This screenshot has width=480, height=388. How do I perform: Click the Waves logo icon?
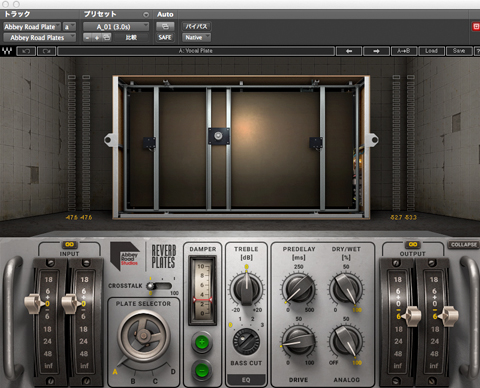click(x=7, y=51)
